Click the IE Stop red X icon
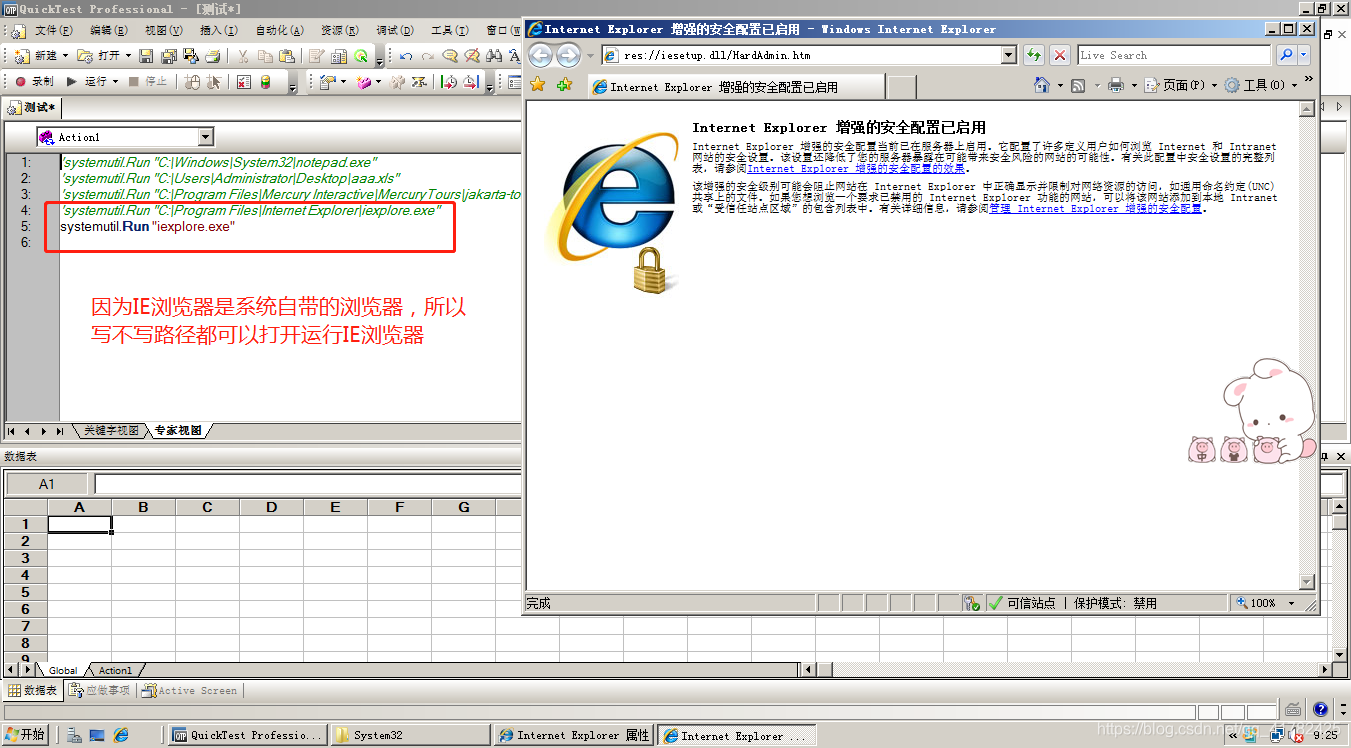This screenshot has height=748, width=1351. pyautogui.click(x=1060, y=56)
